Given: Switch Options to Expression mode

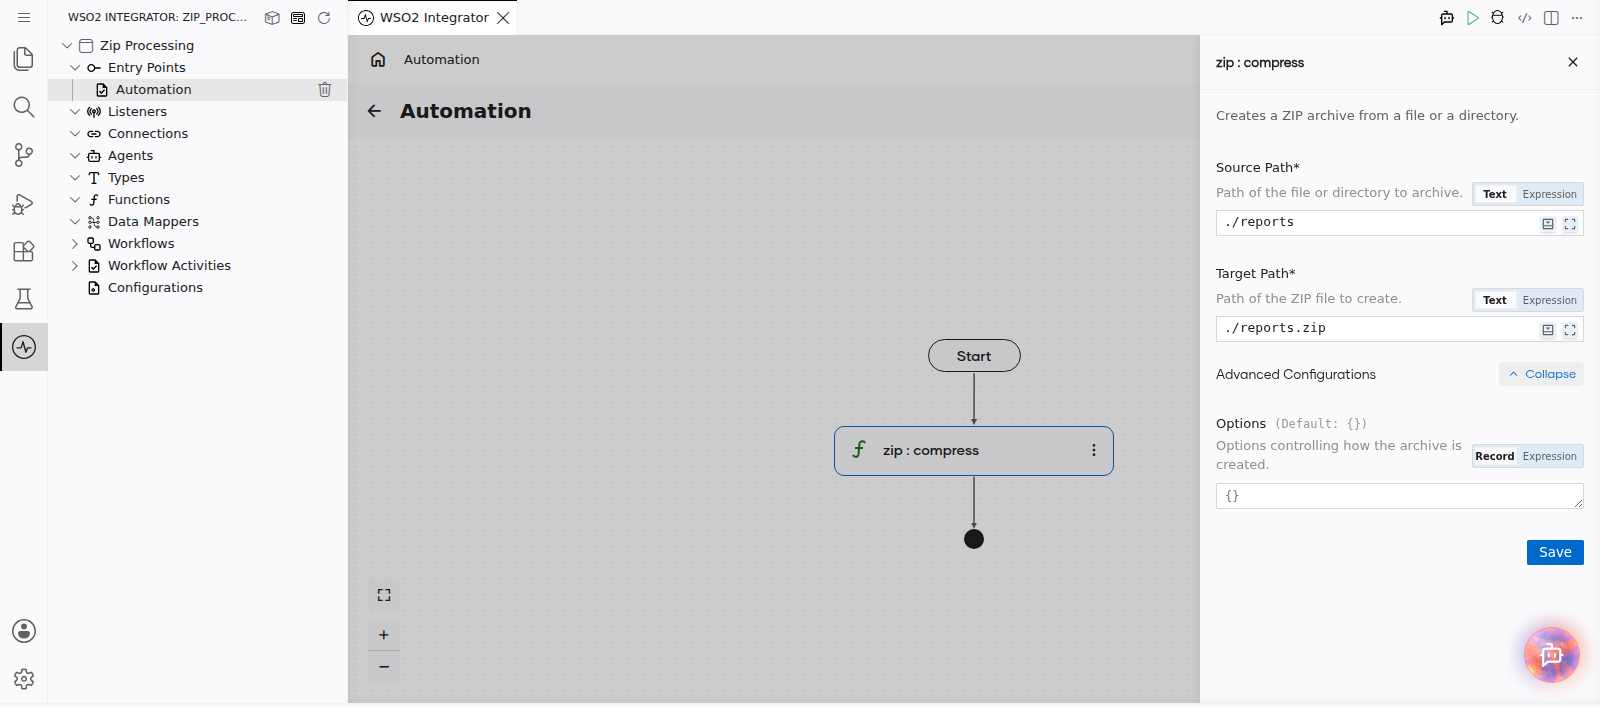Looking at the screenshot, I should (1550, 456).
